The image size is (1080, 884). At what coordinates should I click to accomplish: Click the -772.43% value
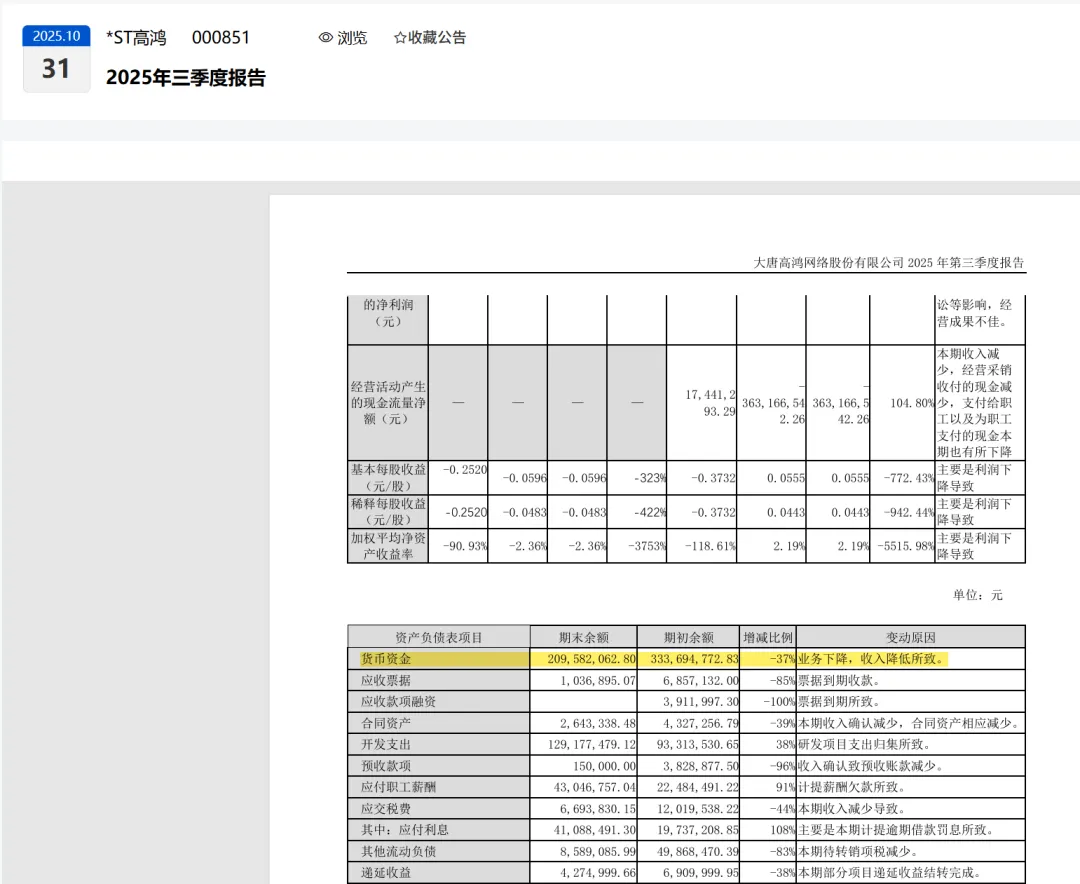[909, 477]
